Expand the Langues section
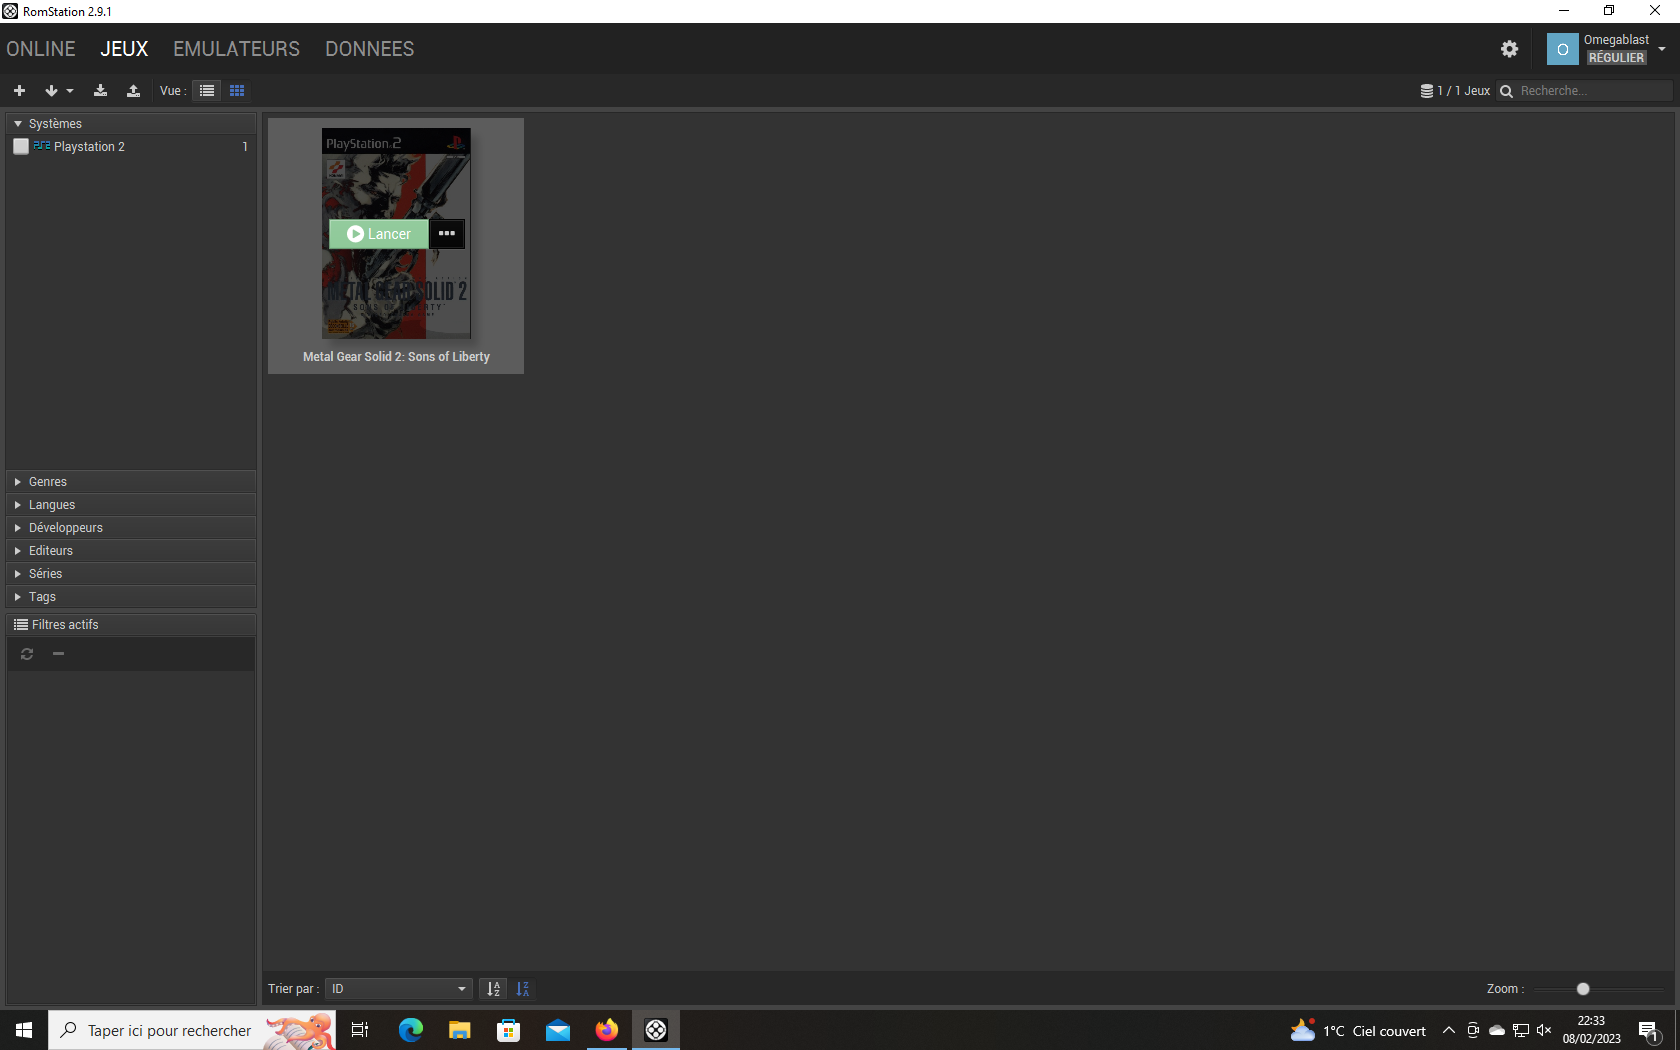Screen dimensions: 1680x1050 pyautogui.click(x=131, y=505)
